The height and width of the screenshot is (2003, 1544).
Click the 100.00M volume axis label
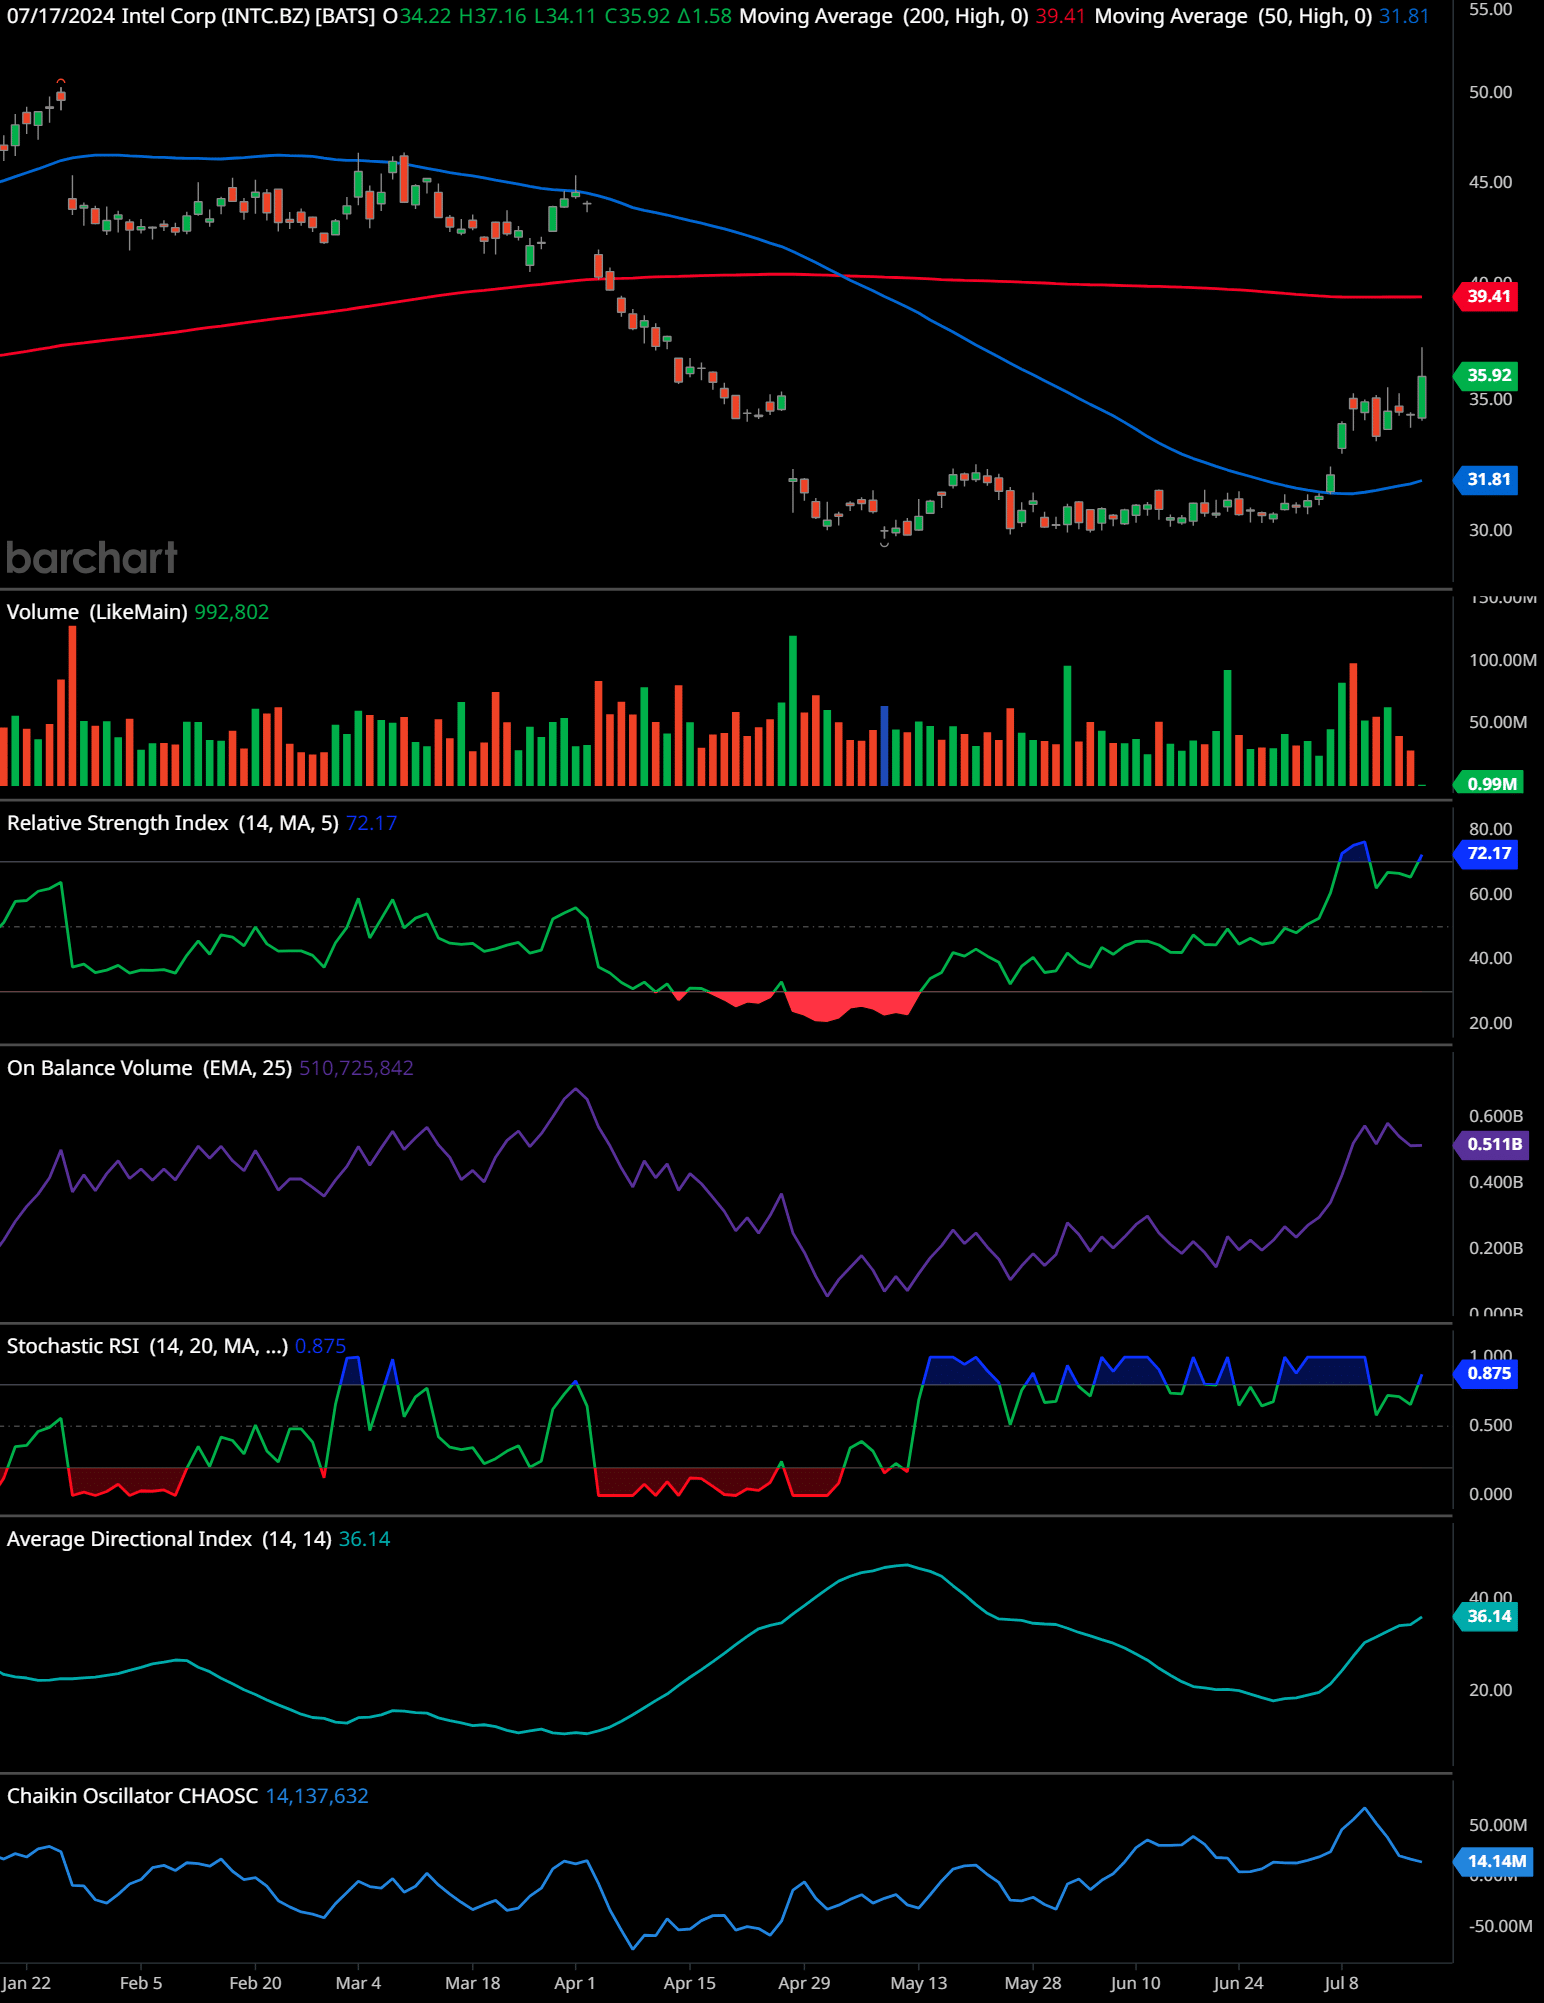point(1503,660)
